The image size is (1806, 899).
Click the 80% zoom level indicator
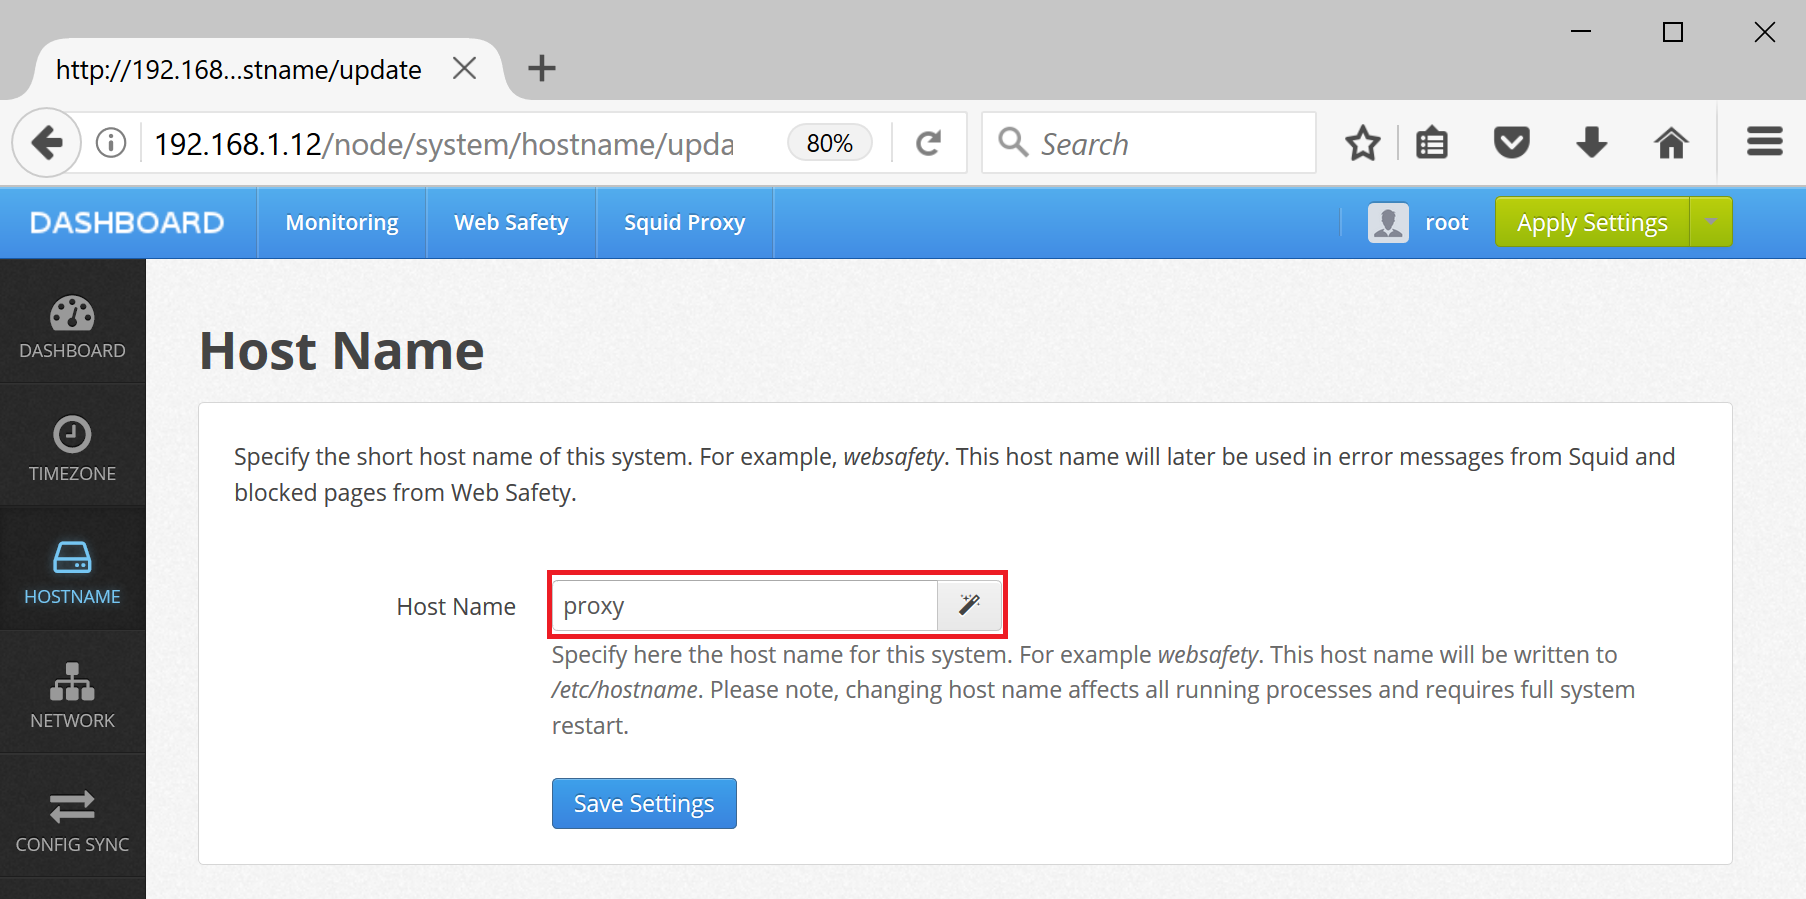[830, 143]
